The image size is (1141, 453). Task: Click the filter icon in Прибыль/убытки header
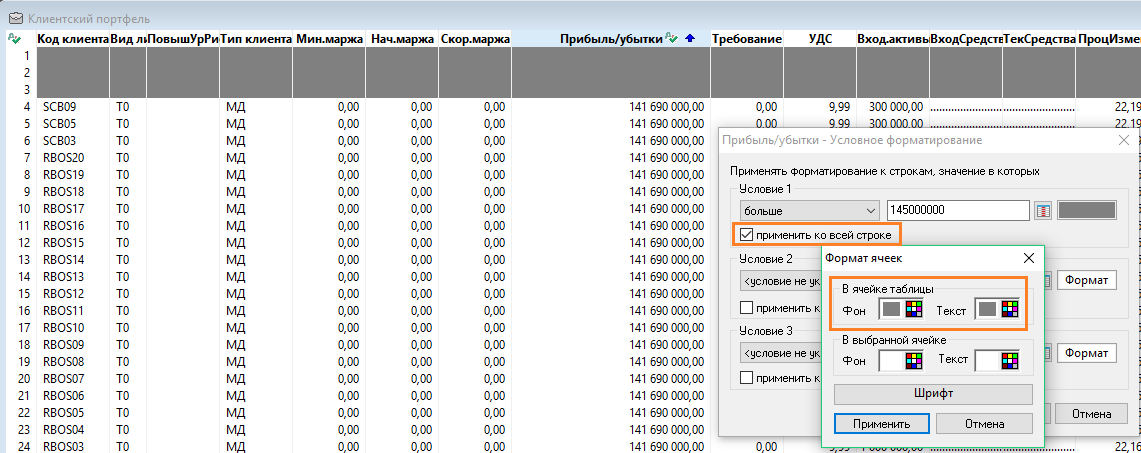tap(672, 39)
